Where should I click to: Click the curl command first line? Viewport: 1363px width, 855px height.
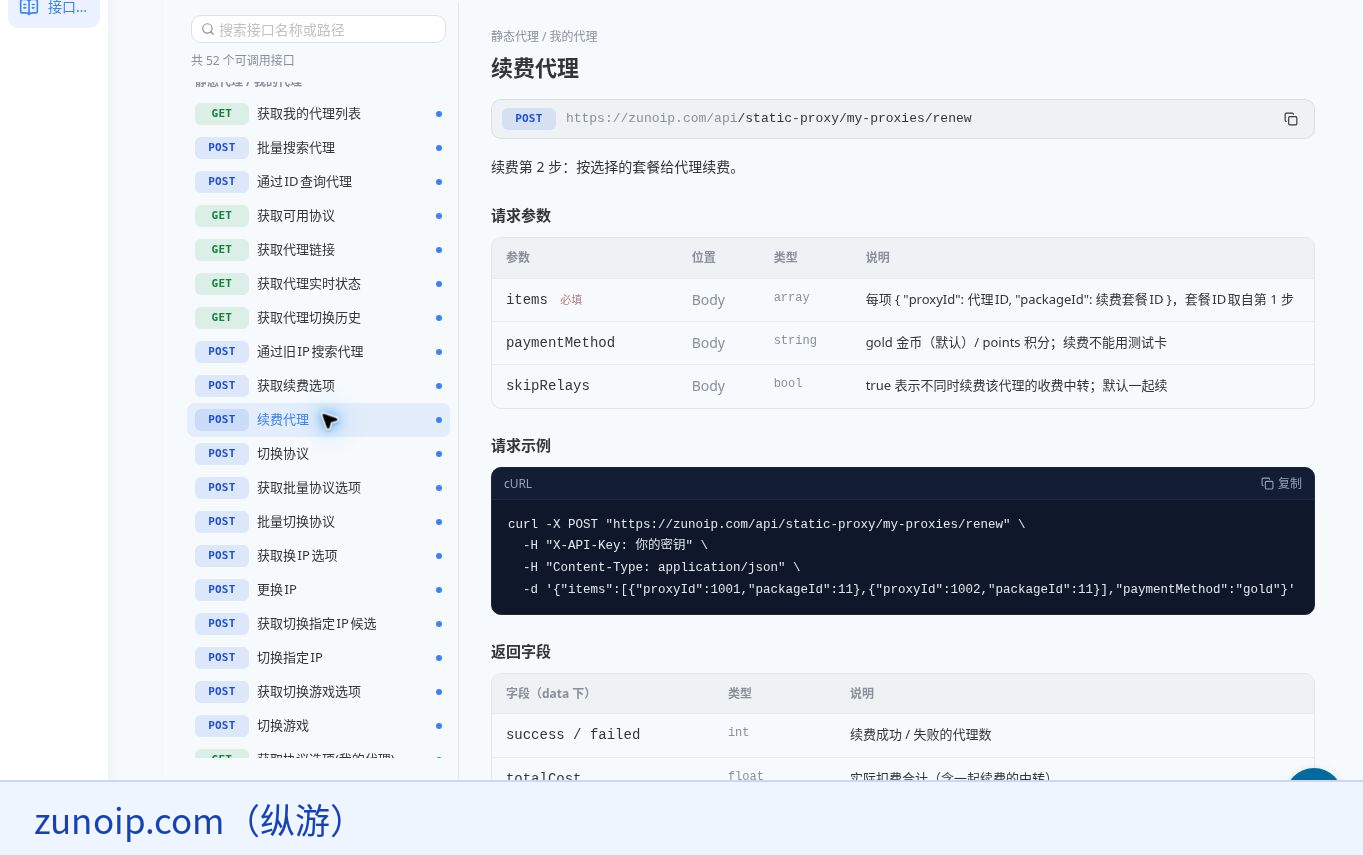766,524
